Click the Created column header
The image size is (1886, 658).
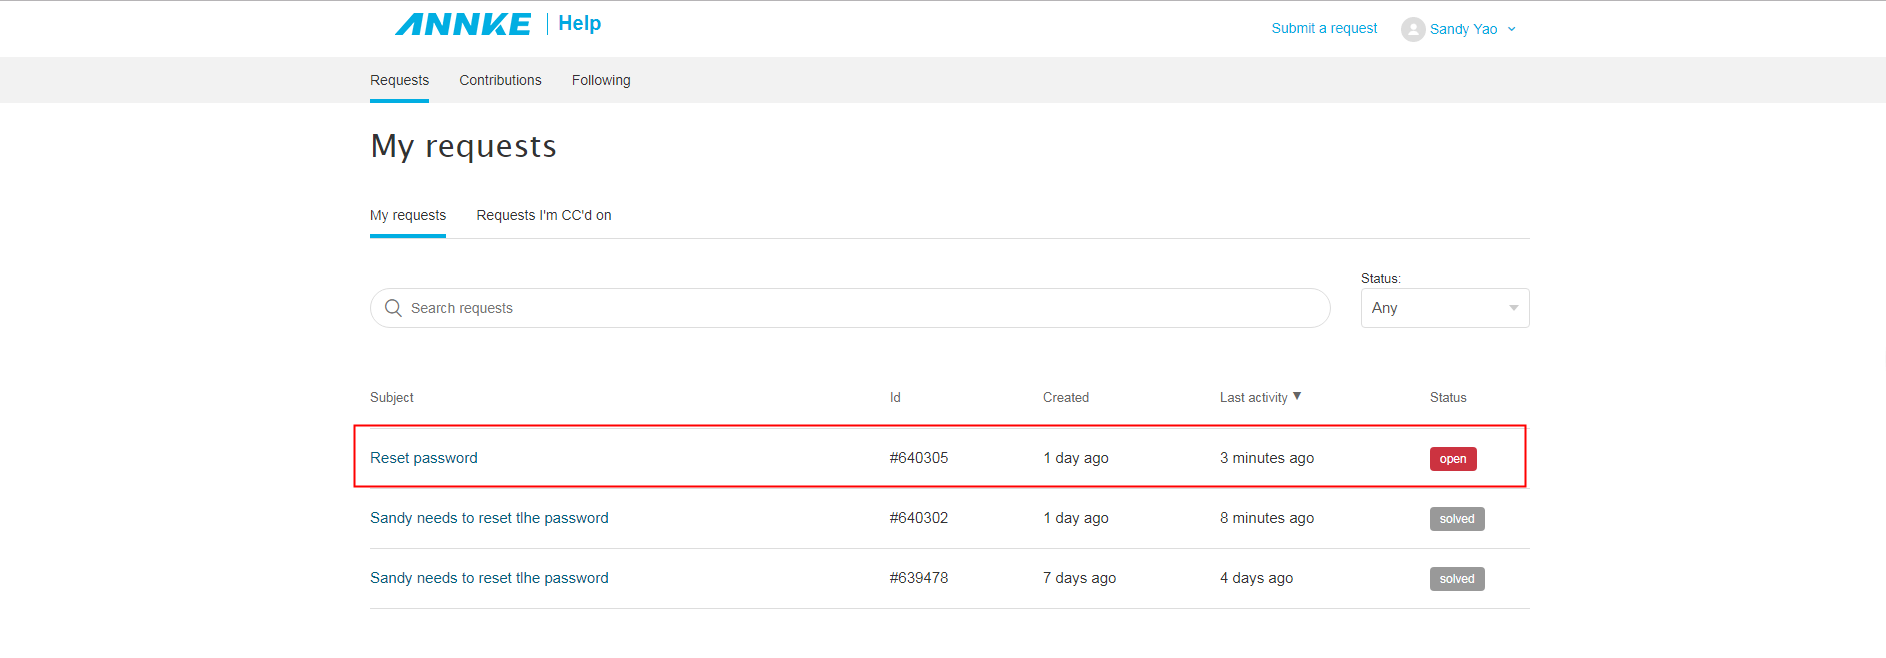coord(1066,397)
